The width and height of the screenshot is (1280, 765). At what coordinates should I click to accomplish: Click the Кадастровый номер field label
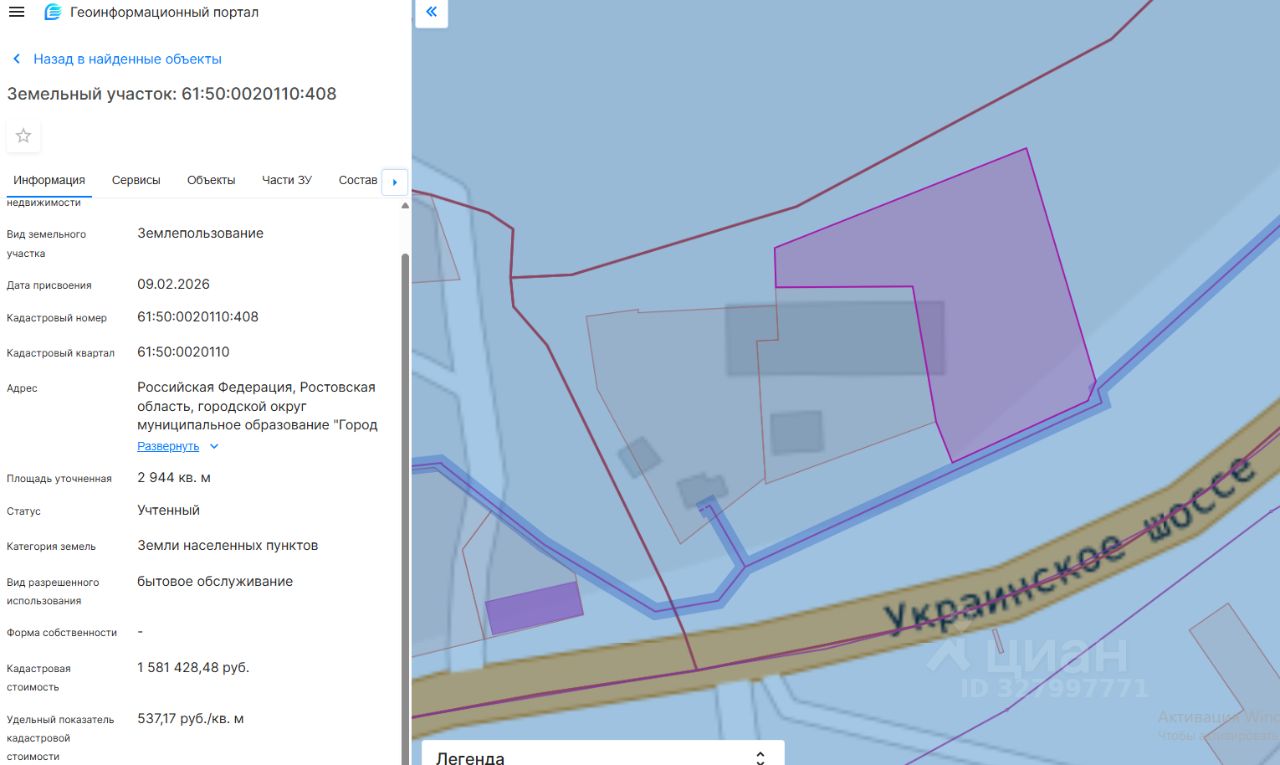click(x=57, y=318)
